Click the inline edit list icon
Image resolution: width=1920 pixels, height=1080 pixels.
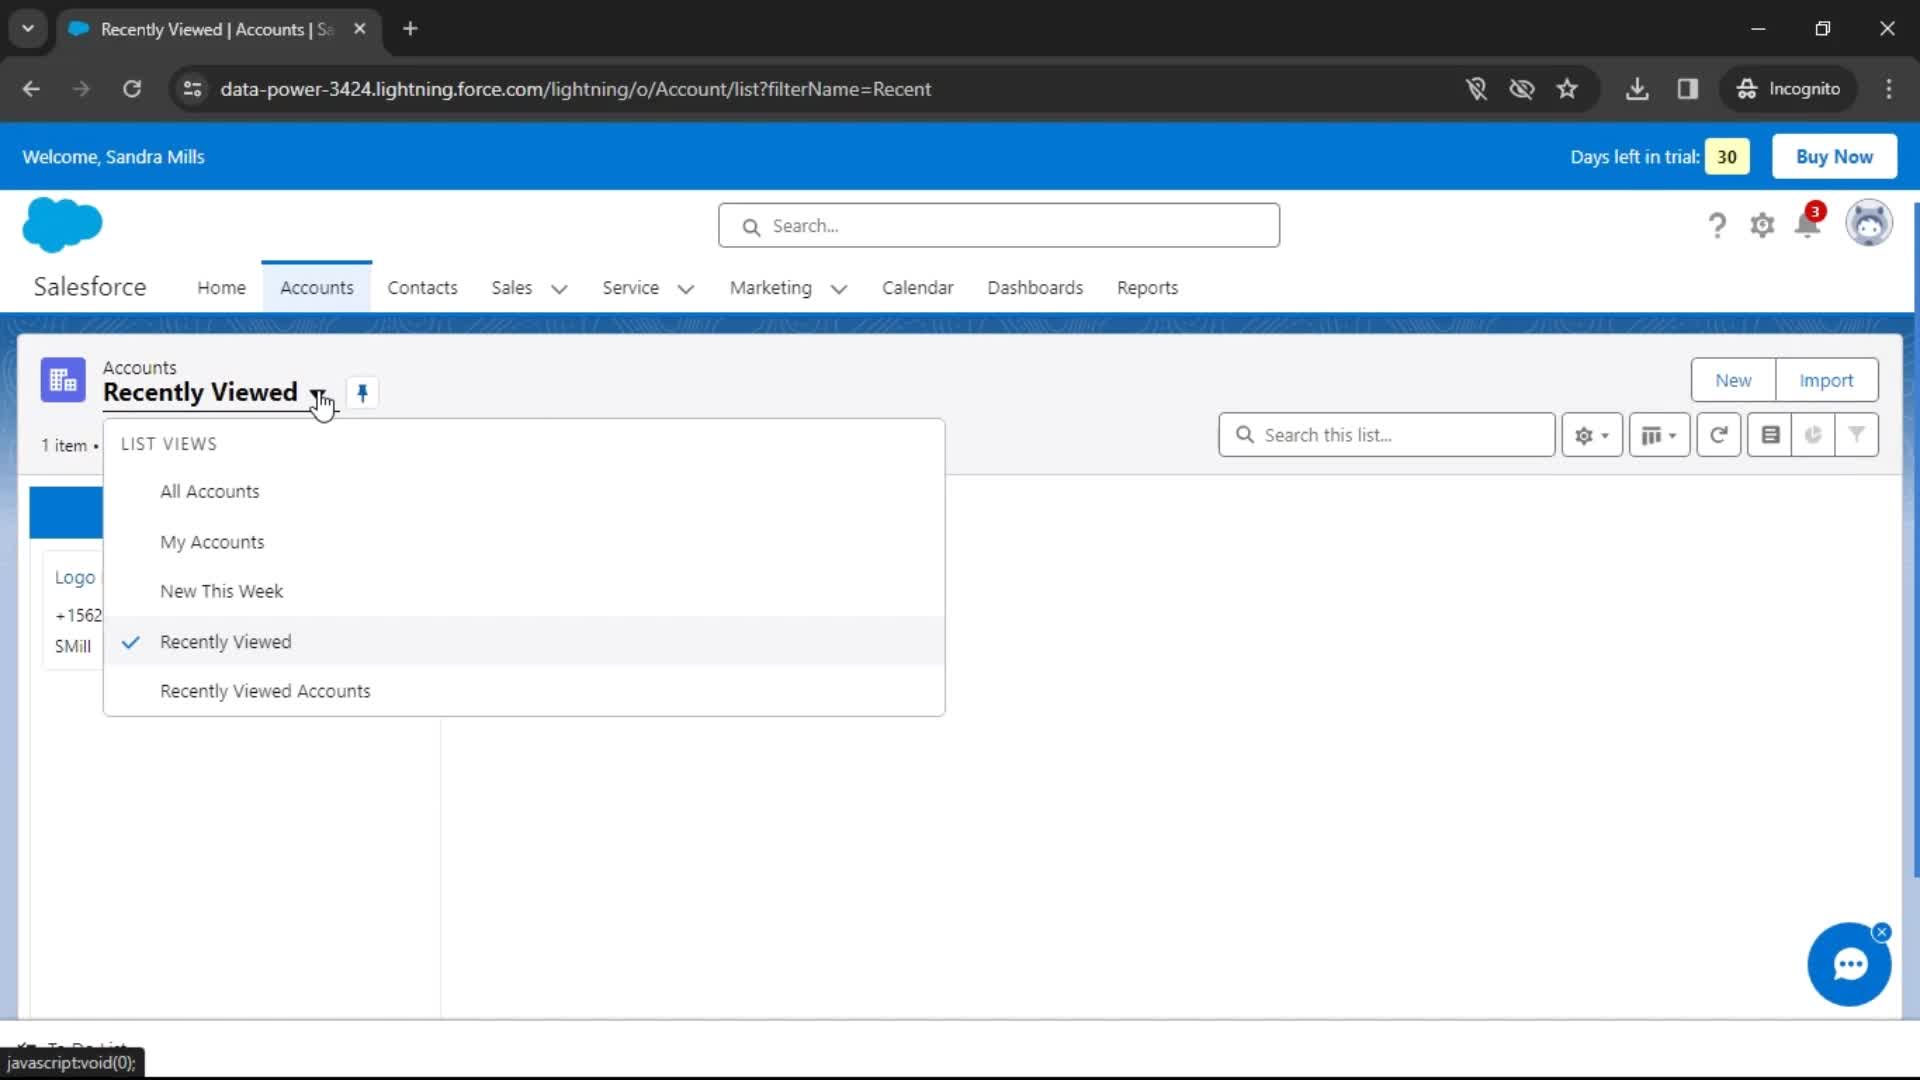click(1770, 435)
